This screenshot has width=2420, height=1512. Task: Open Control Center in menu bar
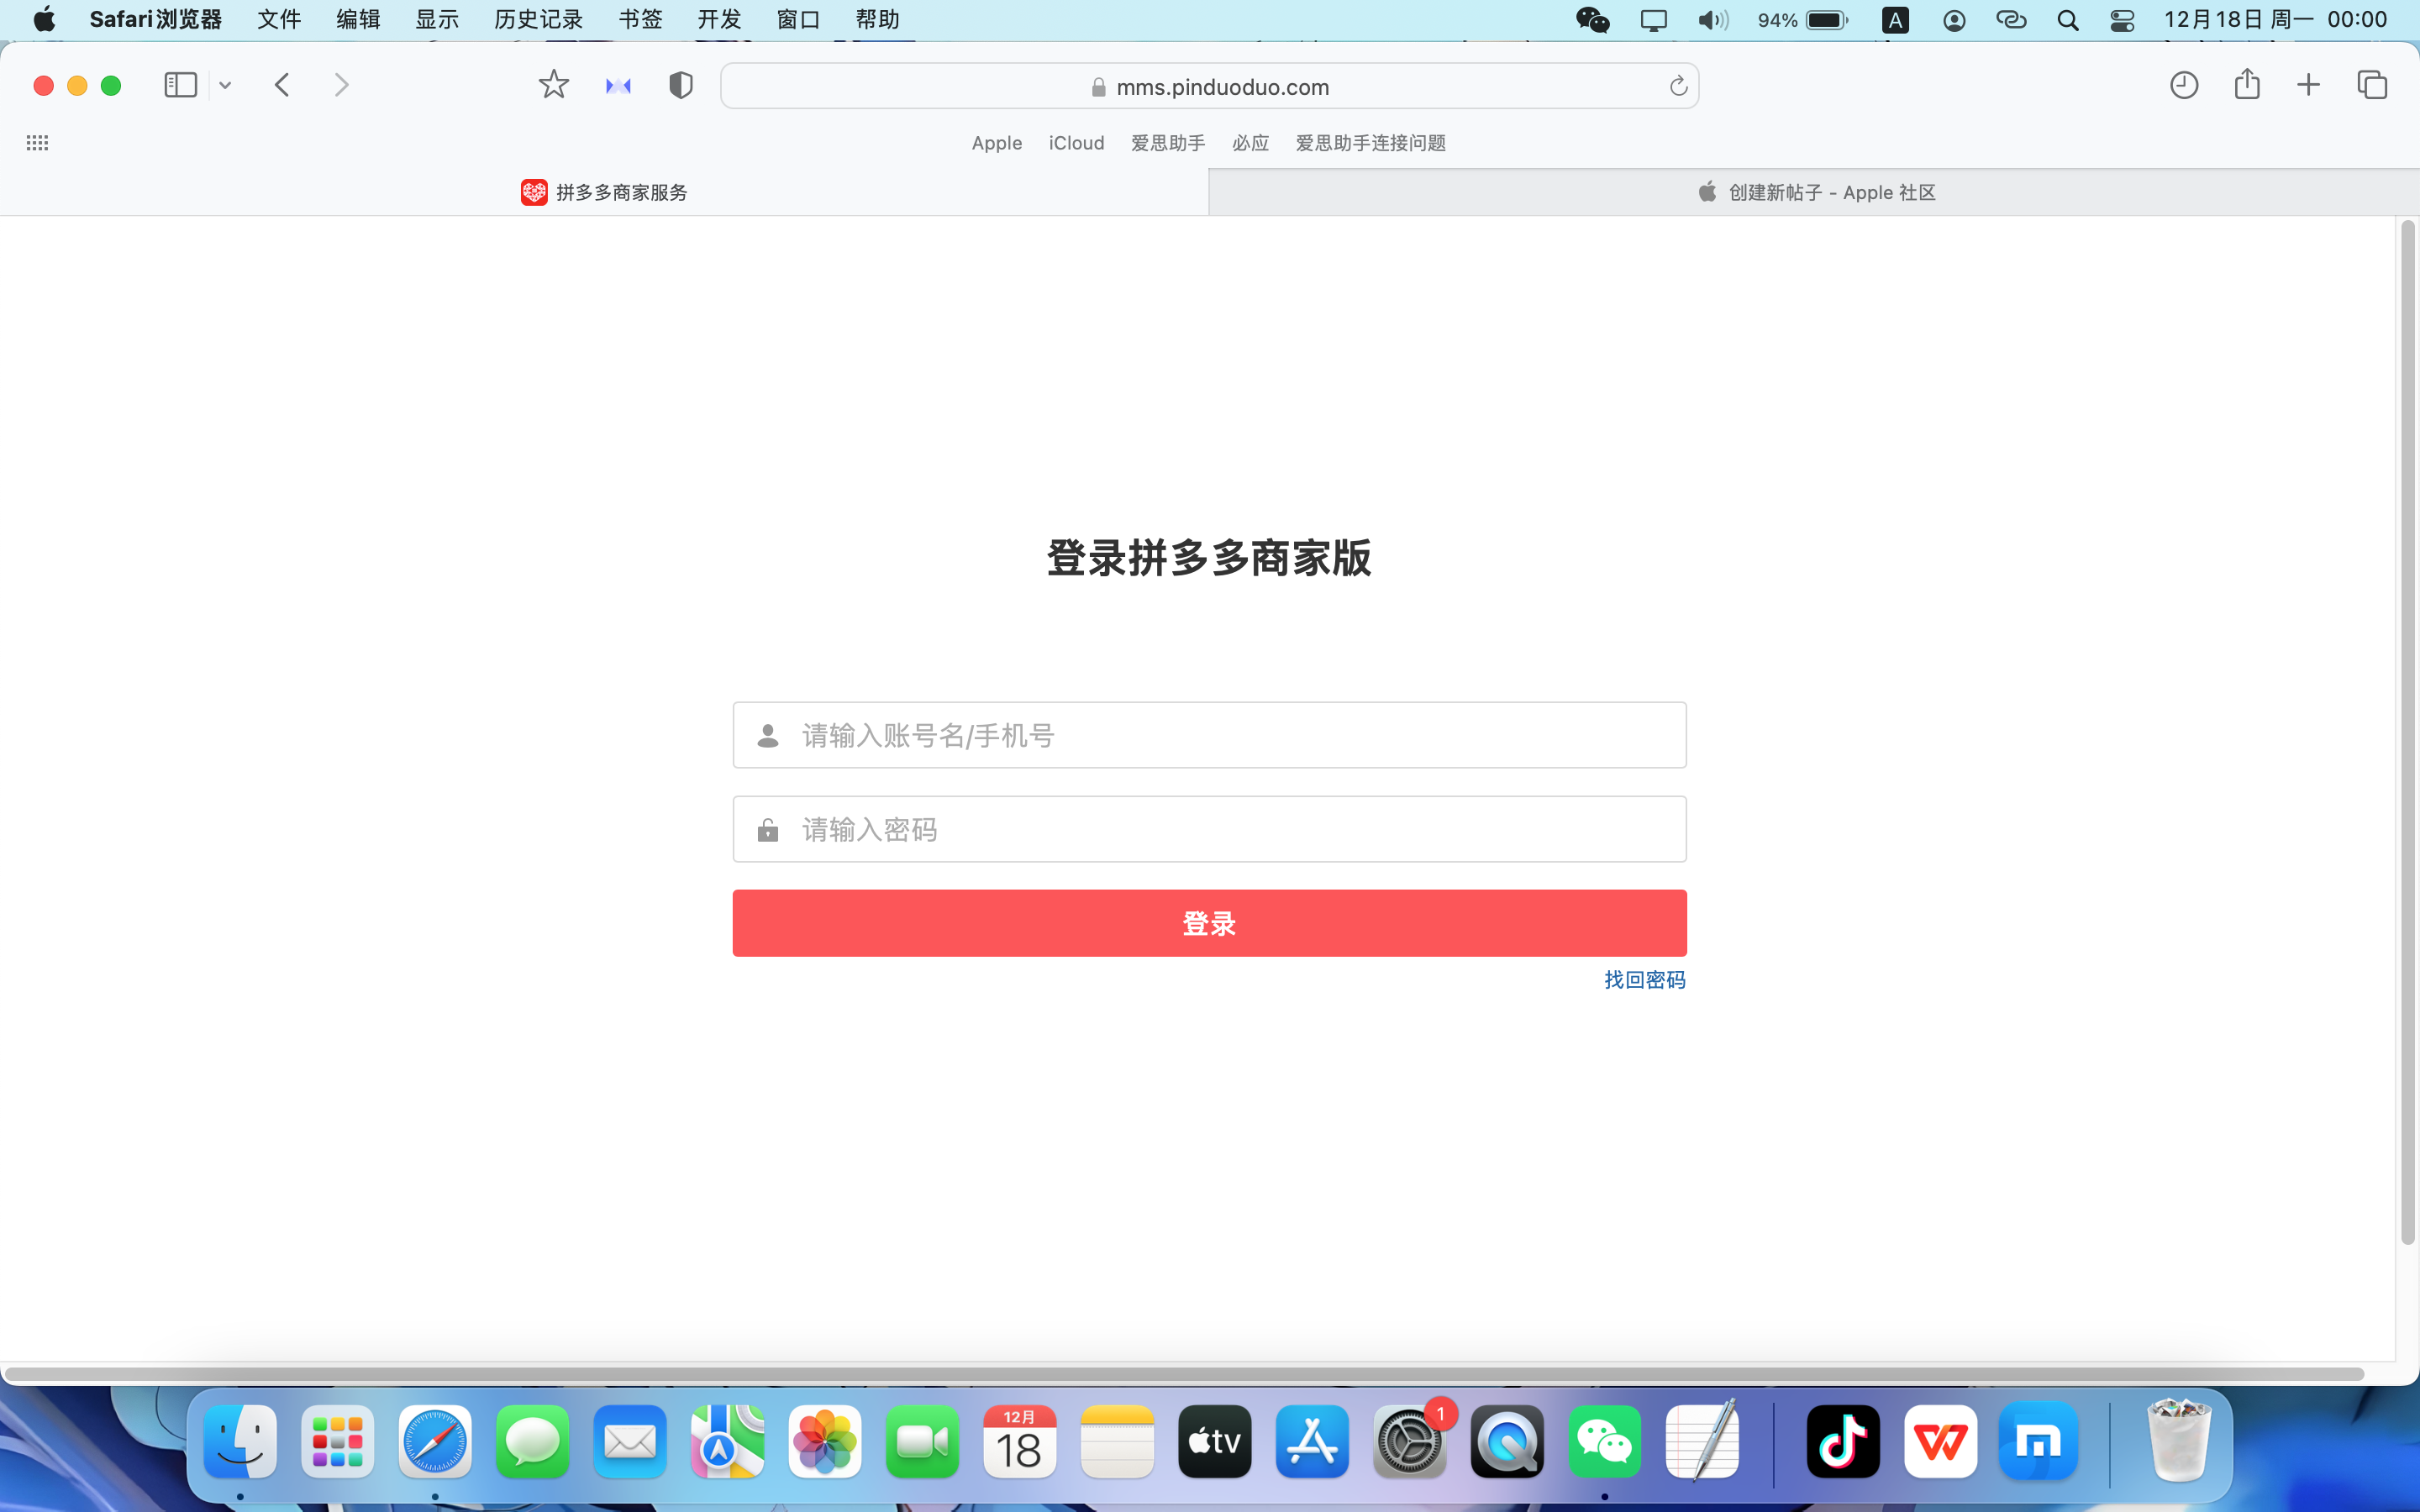point(2122,20)
